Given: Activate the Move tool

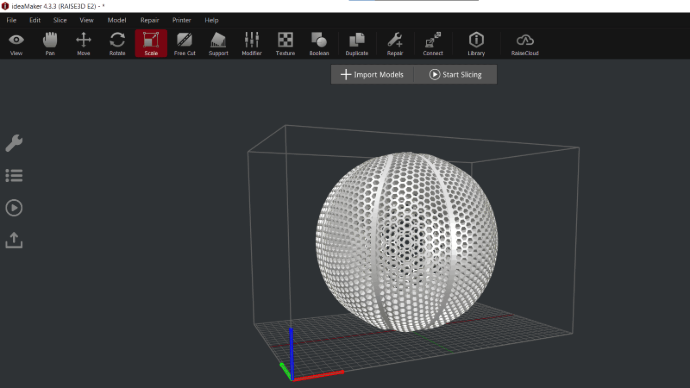Looking at the screenshot, I should [84, 44].
